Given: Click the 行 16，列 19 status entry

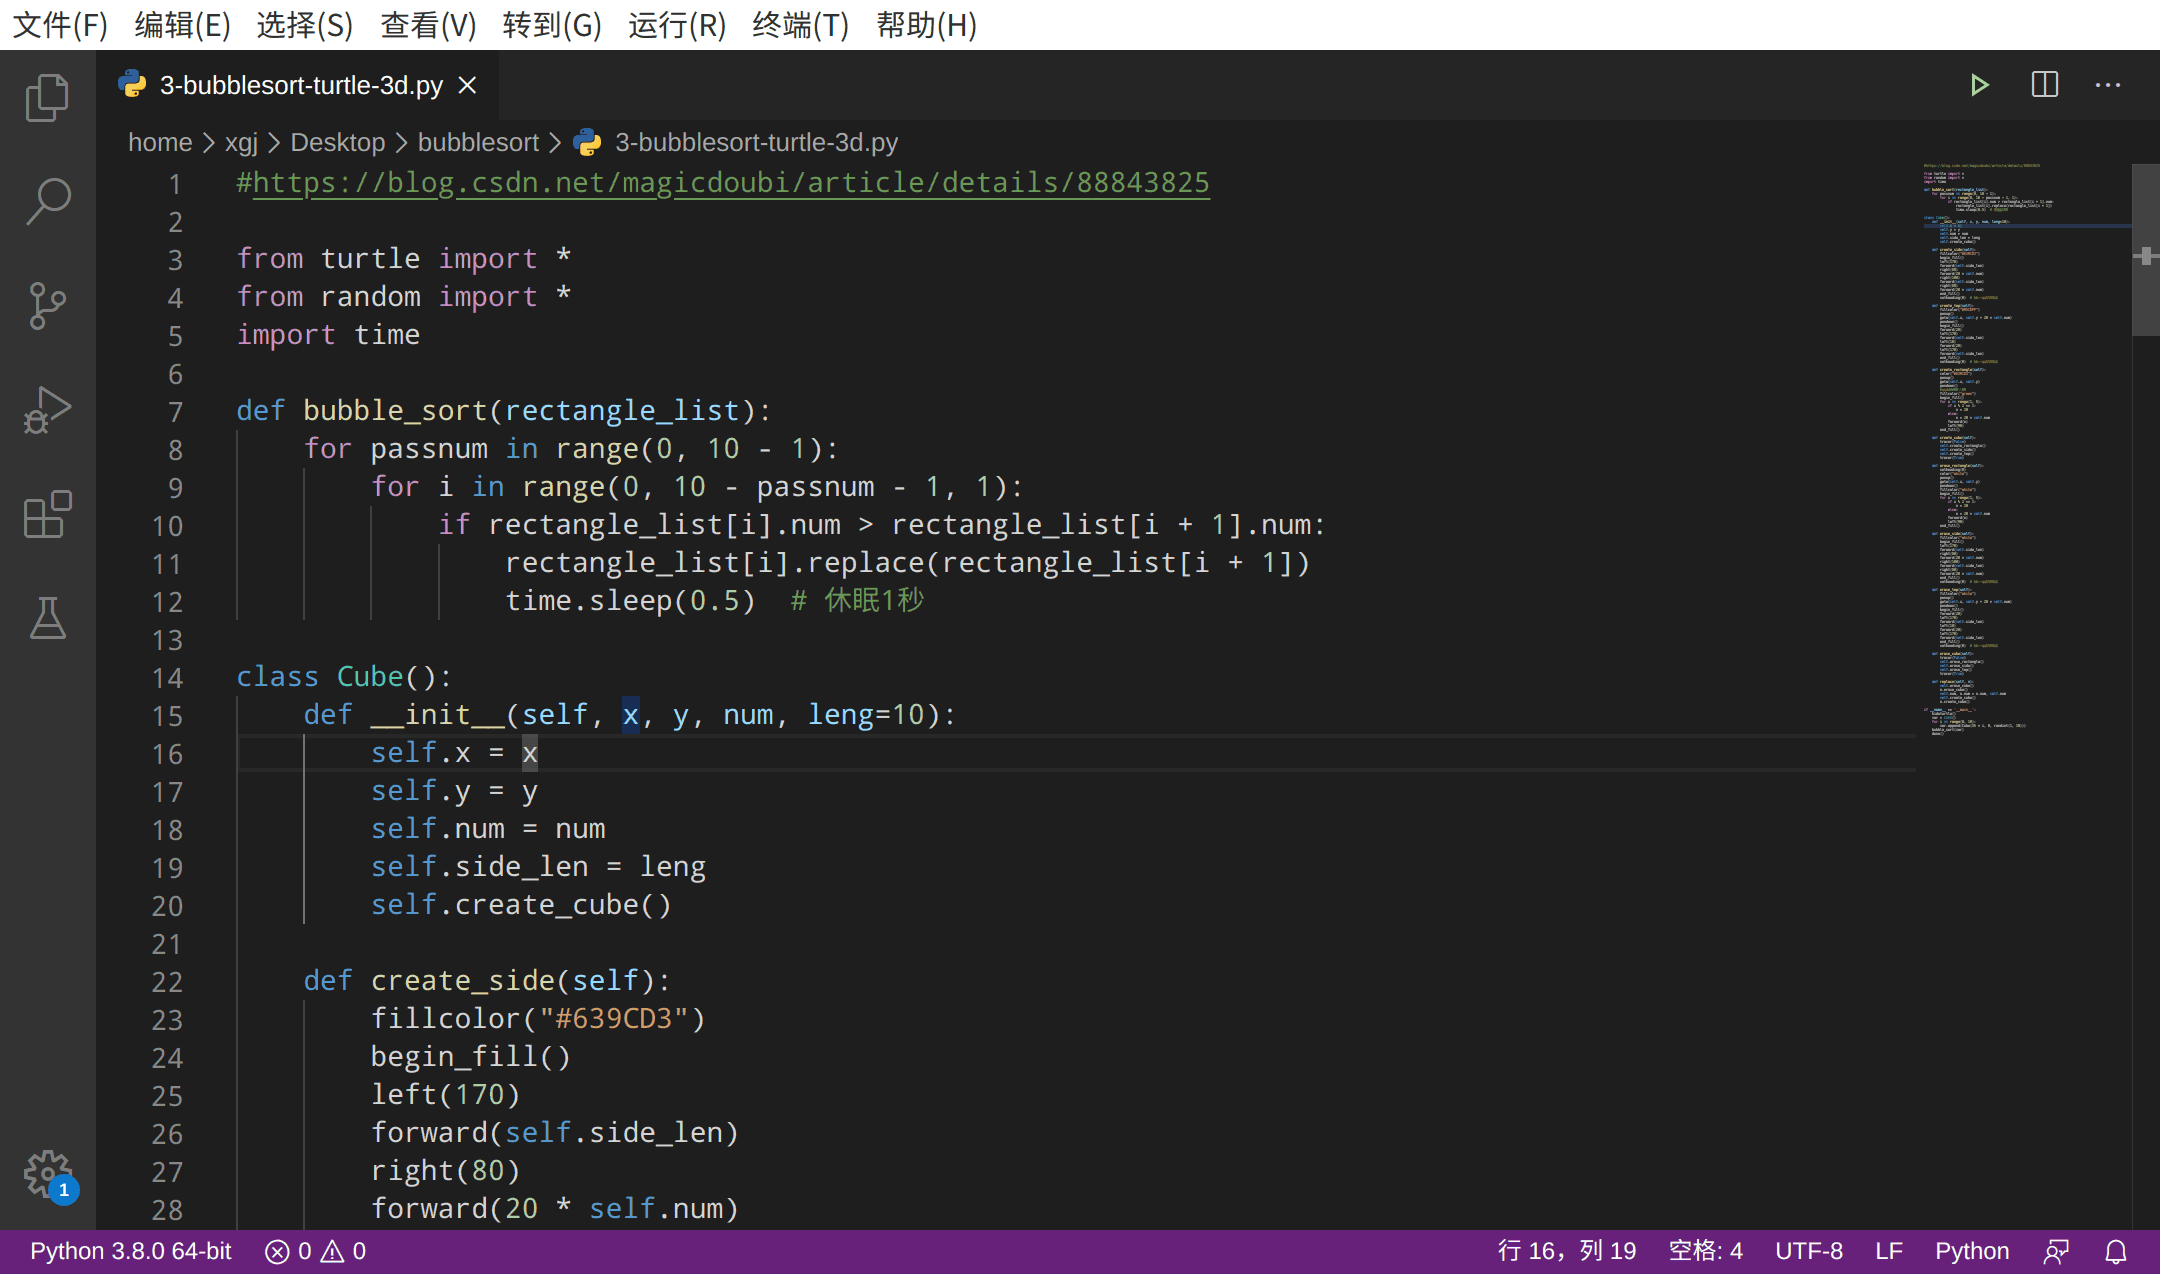Looking at the screenshot, I should pyautogui.click(x=1566, y=1250).
